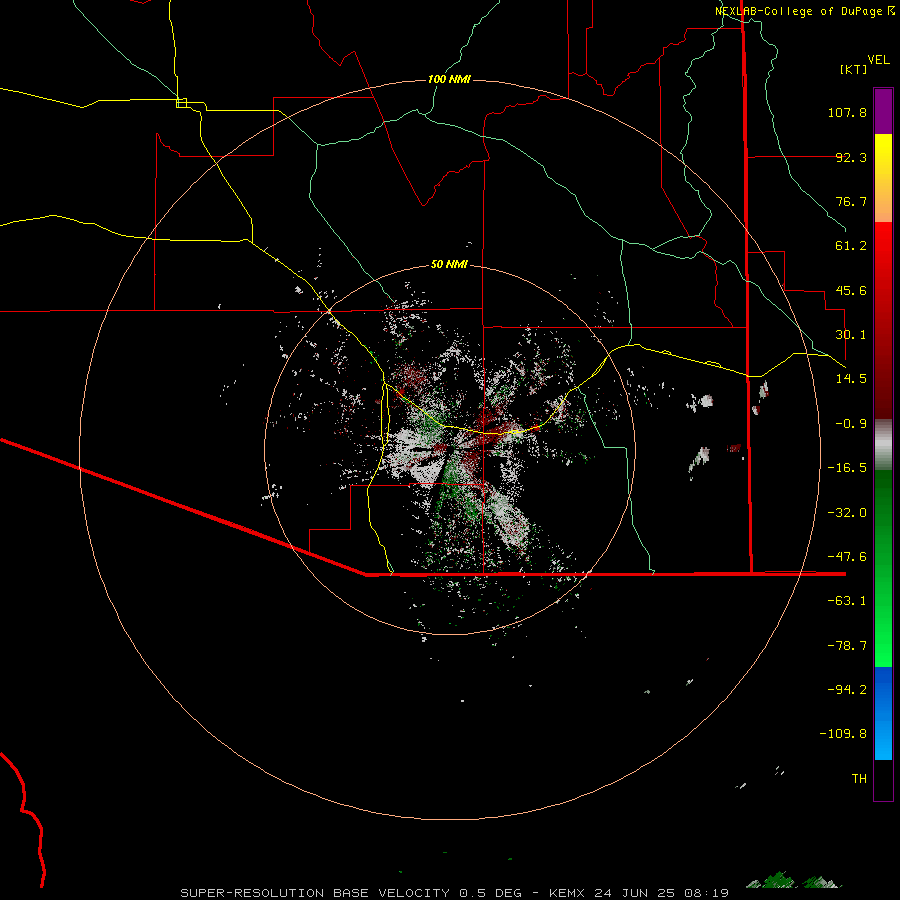Click the 61.2 velocity scale value

[851, 246]
